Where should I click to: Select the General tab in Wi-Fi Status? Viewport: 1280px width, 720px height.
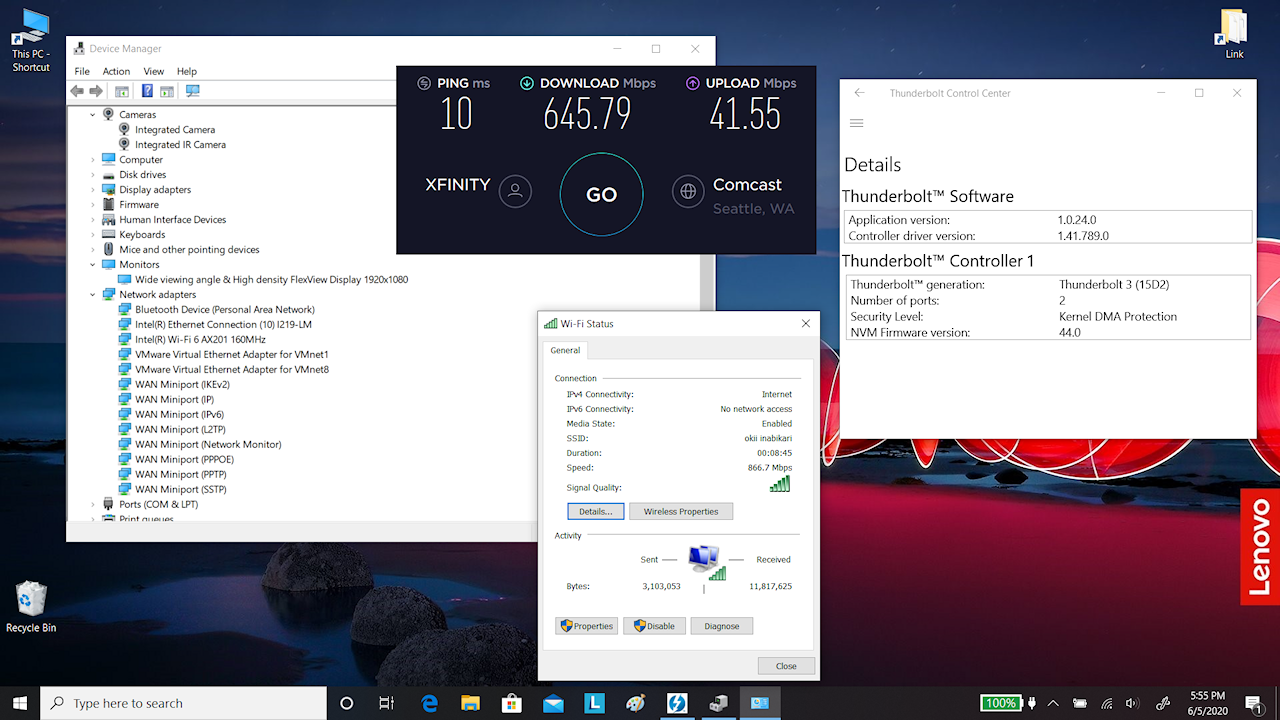pyautogui.click(x=565, y=350)
